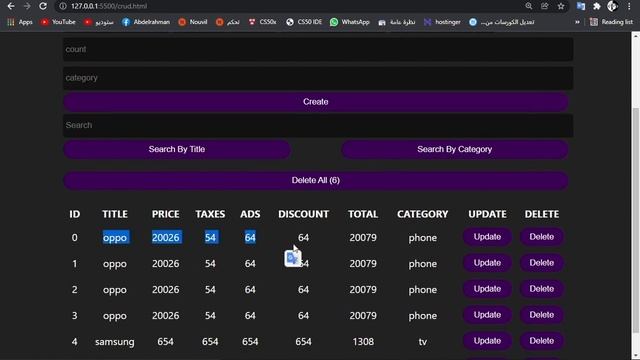Viewport: 640px width, 360px height.
Task: Delete the product with ID 3
Action: (542, 315)
